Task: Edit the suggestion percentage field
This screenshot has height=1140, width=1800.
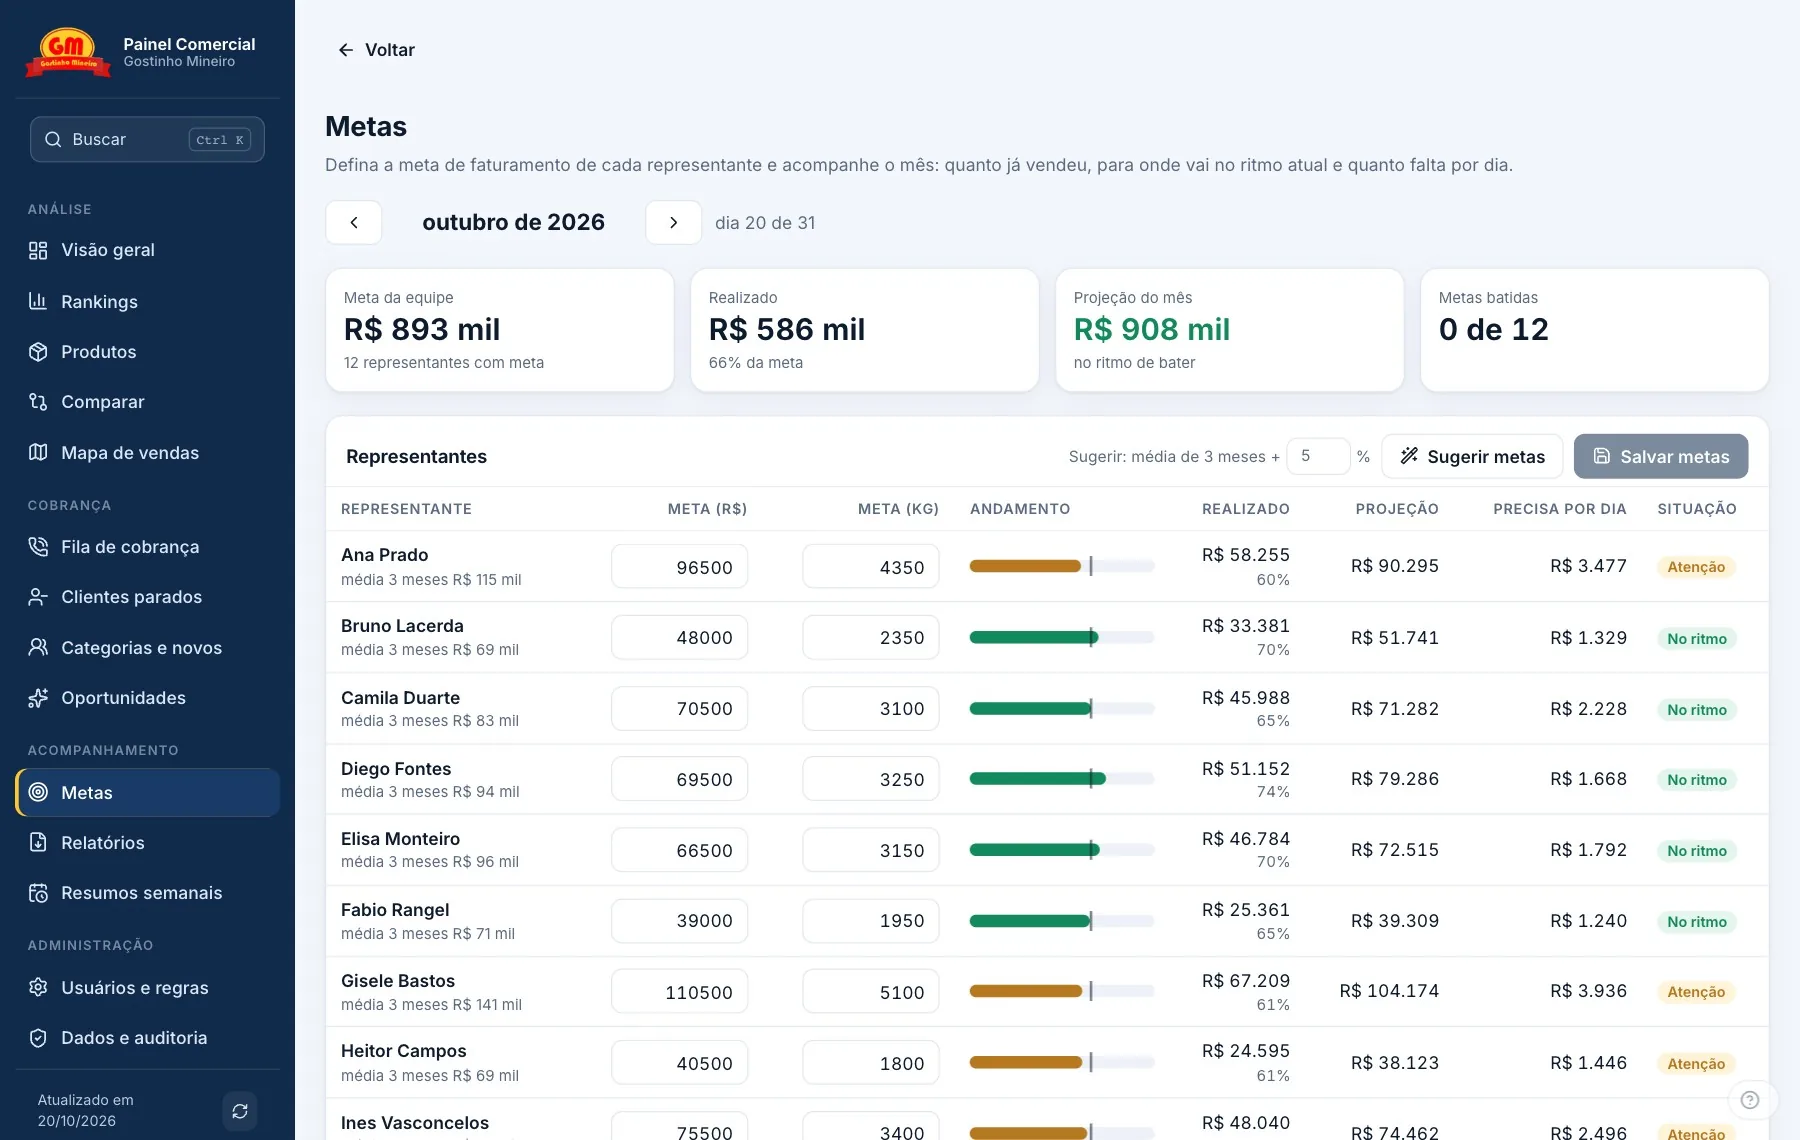Action: point(1318,456)
